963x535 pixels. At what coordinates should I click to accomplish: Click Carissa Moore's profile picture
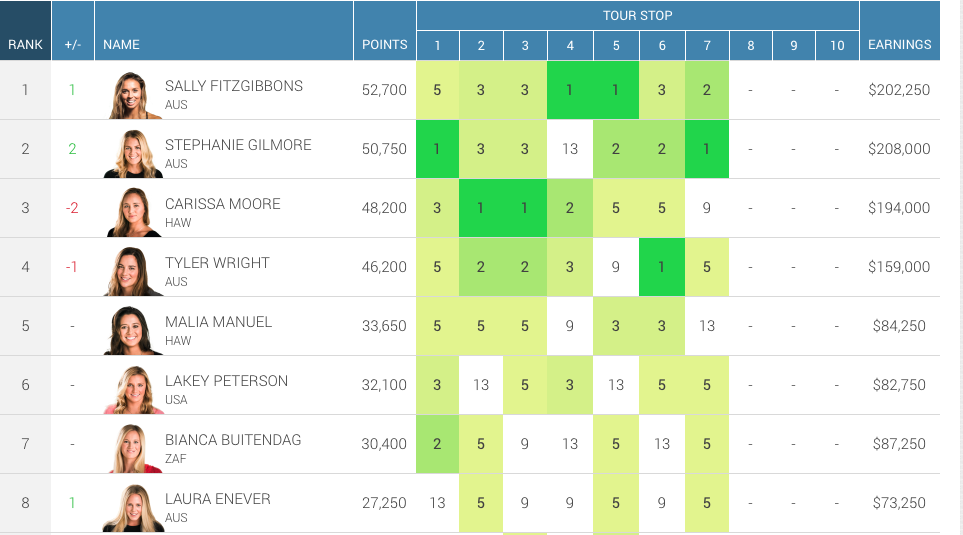point(133,213)
